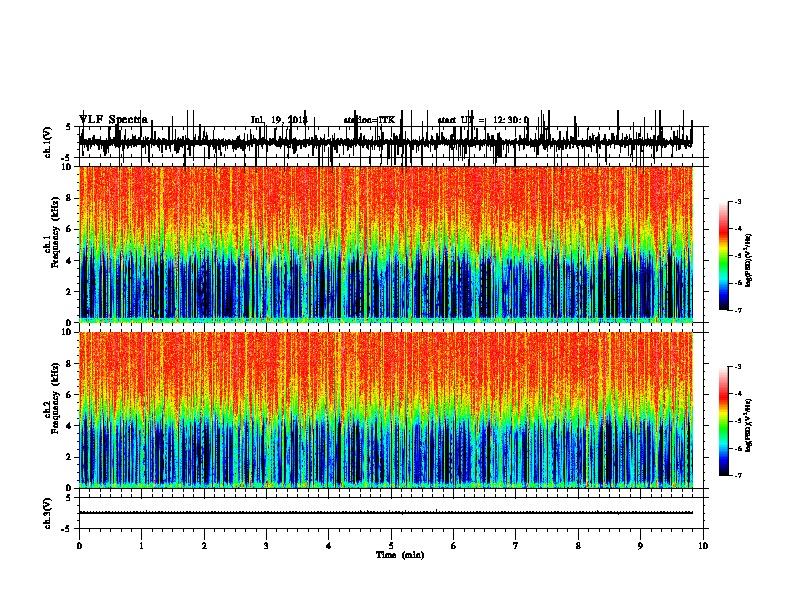Click the ch.1(V) waveform axis label
792x612 pixels.
(48, 142)
